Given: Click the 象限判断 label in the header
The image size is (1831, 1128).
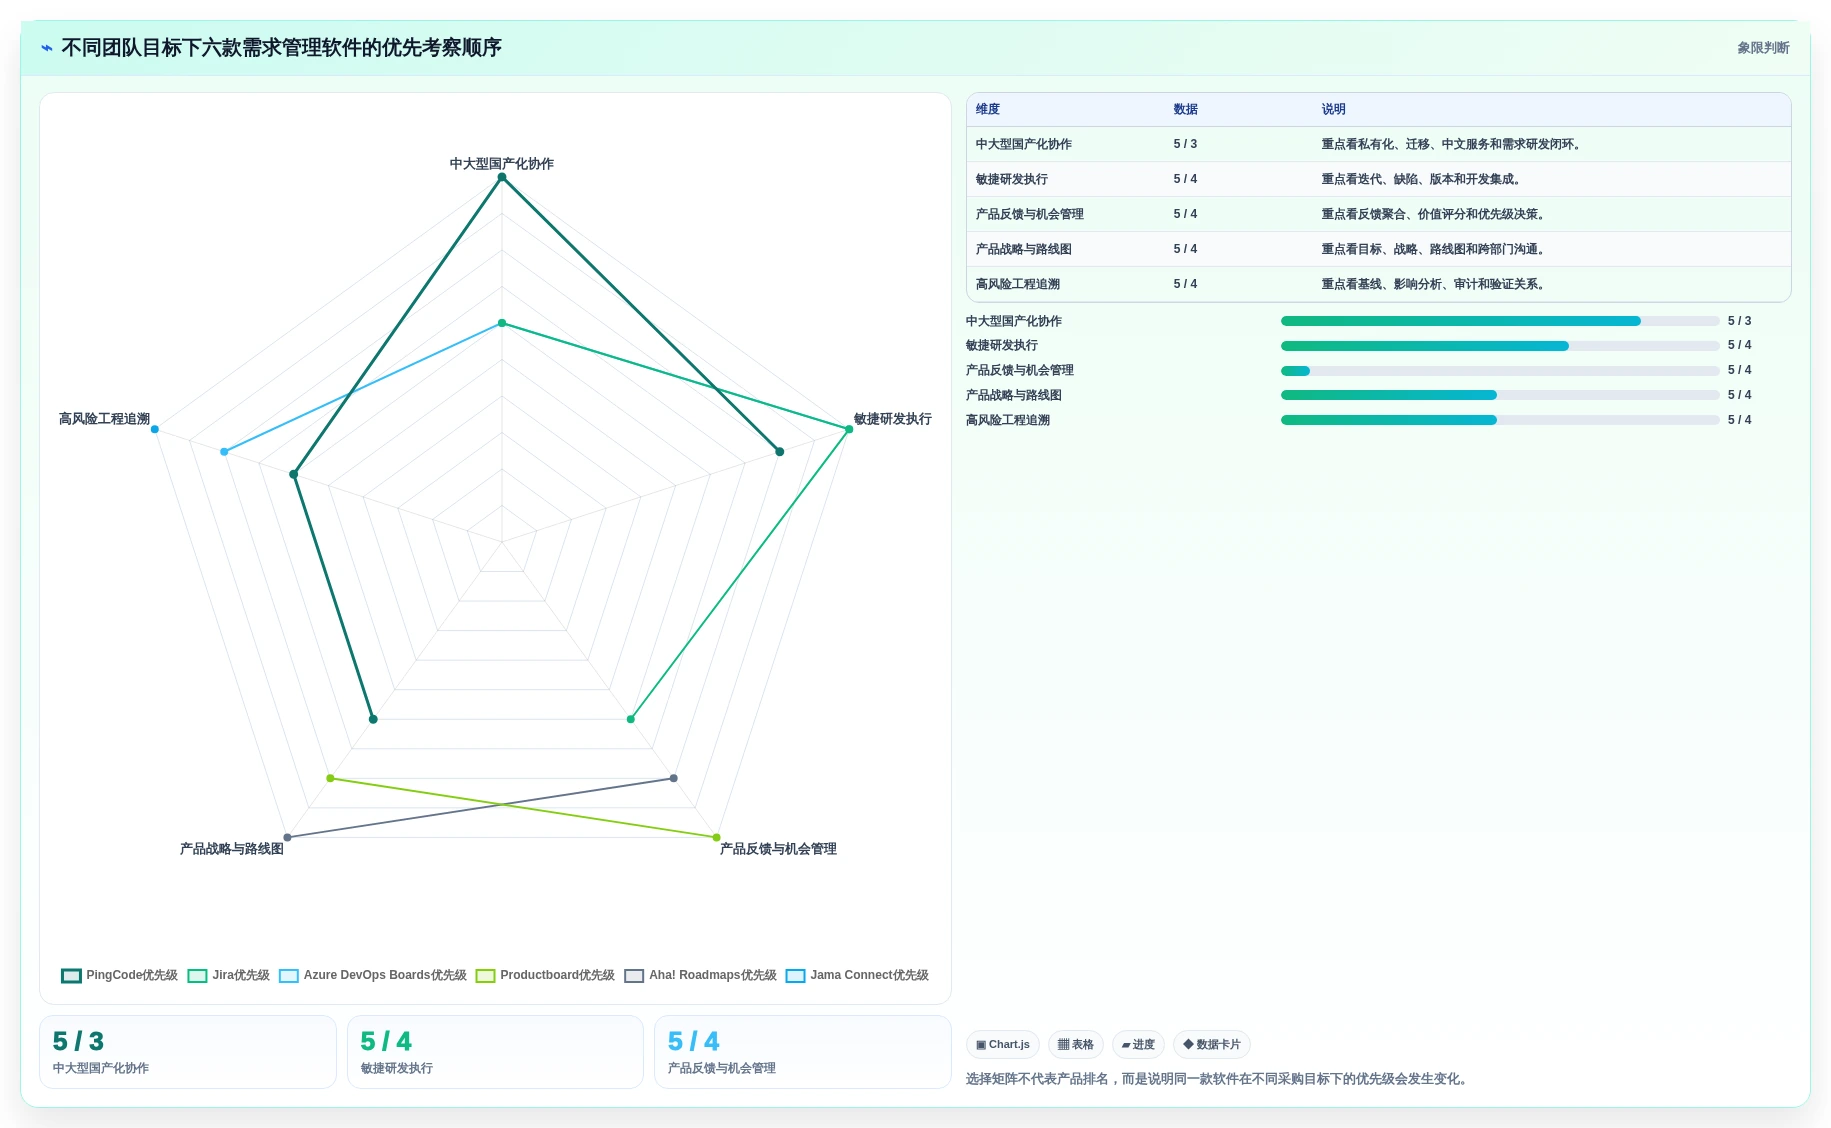Looking at the screenshot, I should tap(1763, 48).
